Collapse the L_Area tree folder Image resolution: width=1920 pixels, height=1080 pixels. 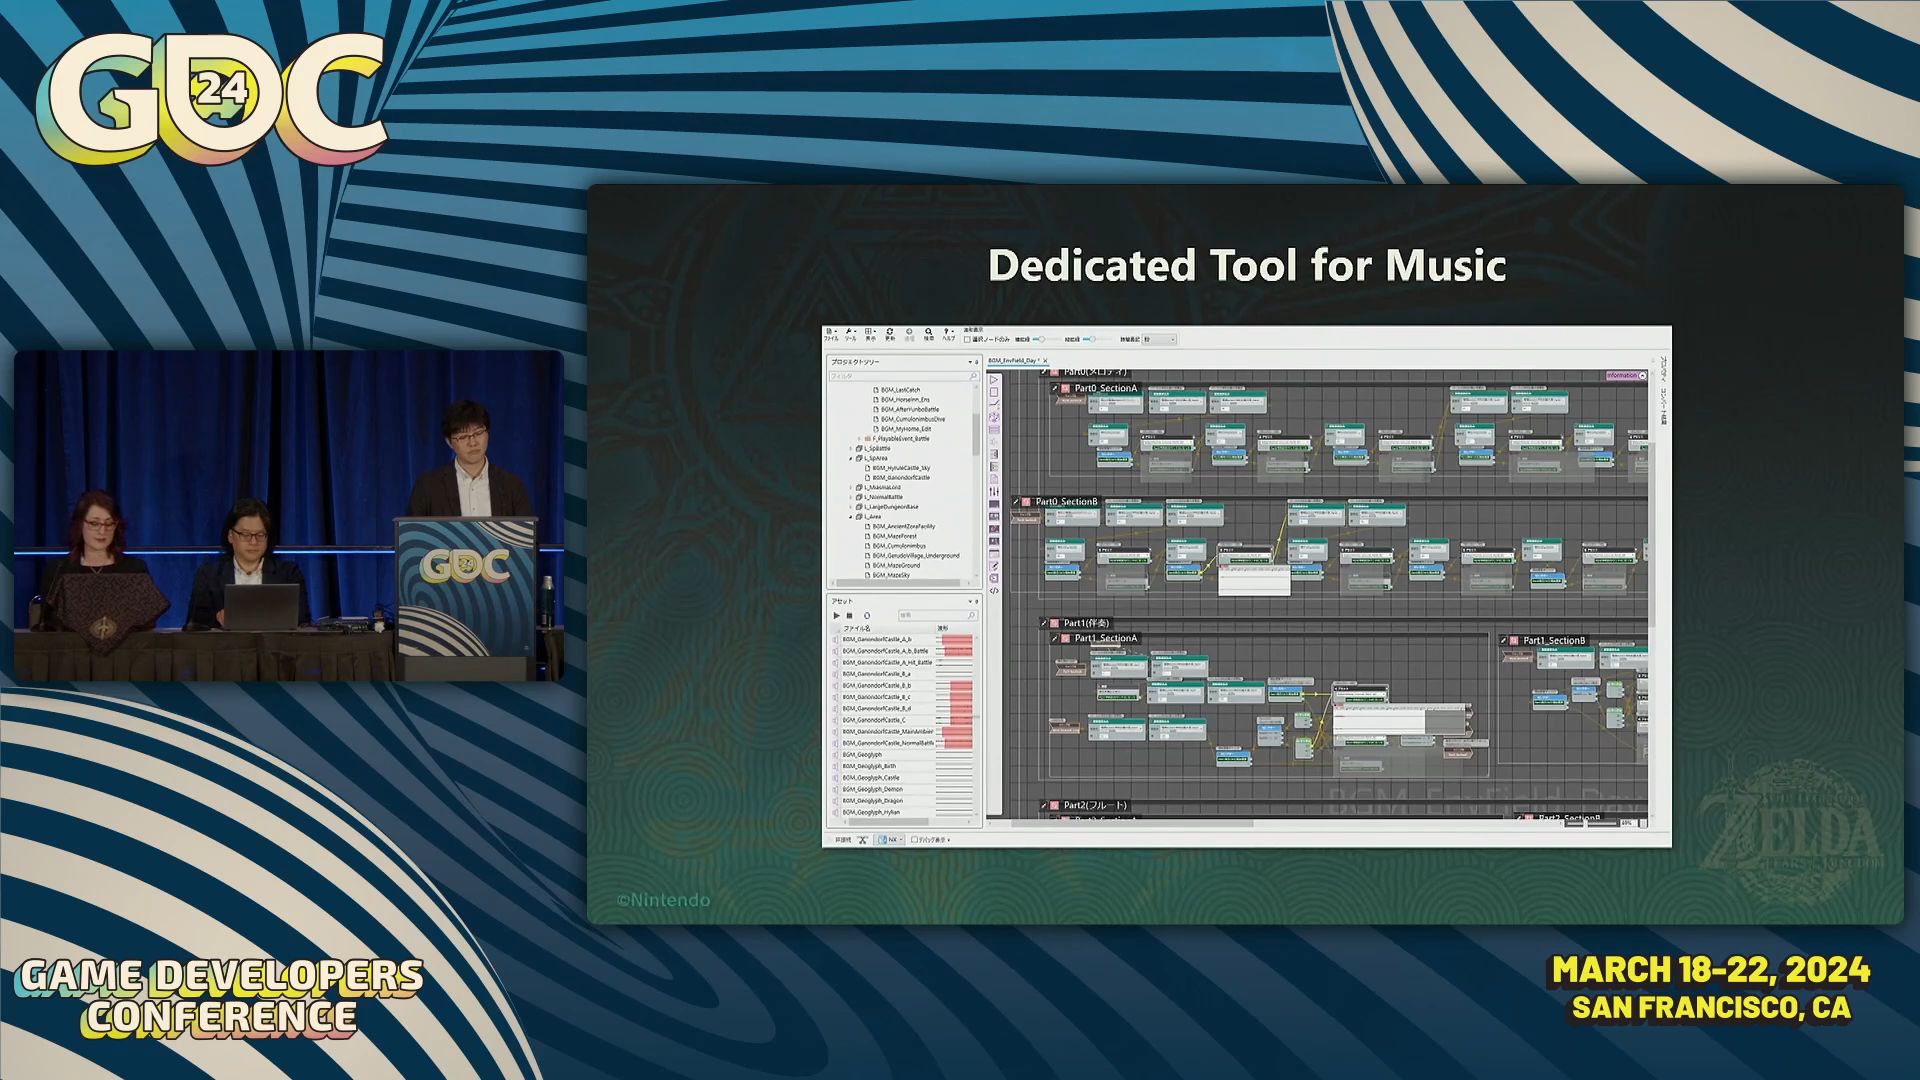tap(851, 517)
